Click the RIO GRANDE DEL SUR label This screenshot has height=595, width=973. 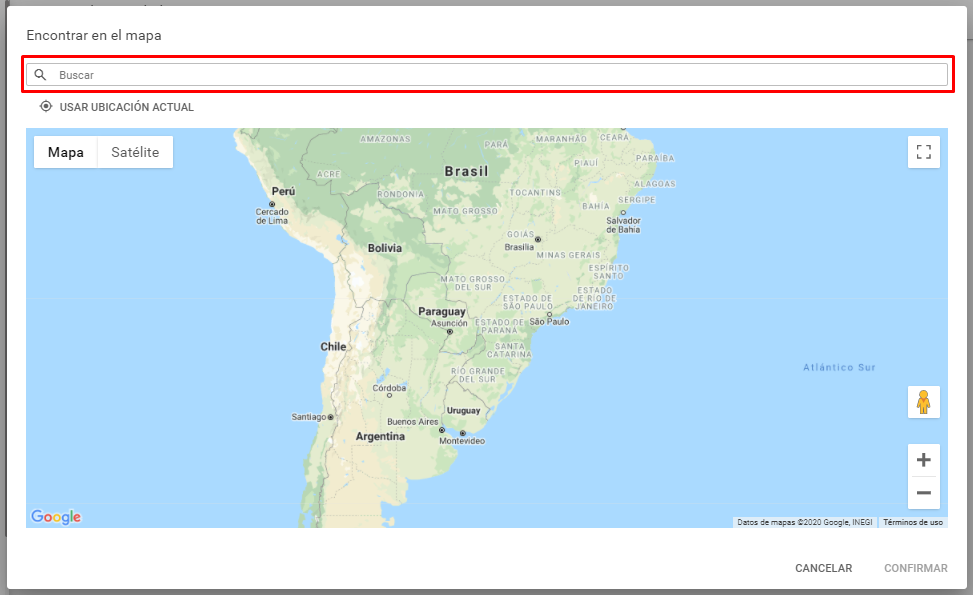coord(478,375)
